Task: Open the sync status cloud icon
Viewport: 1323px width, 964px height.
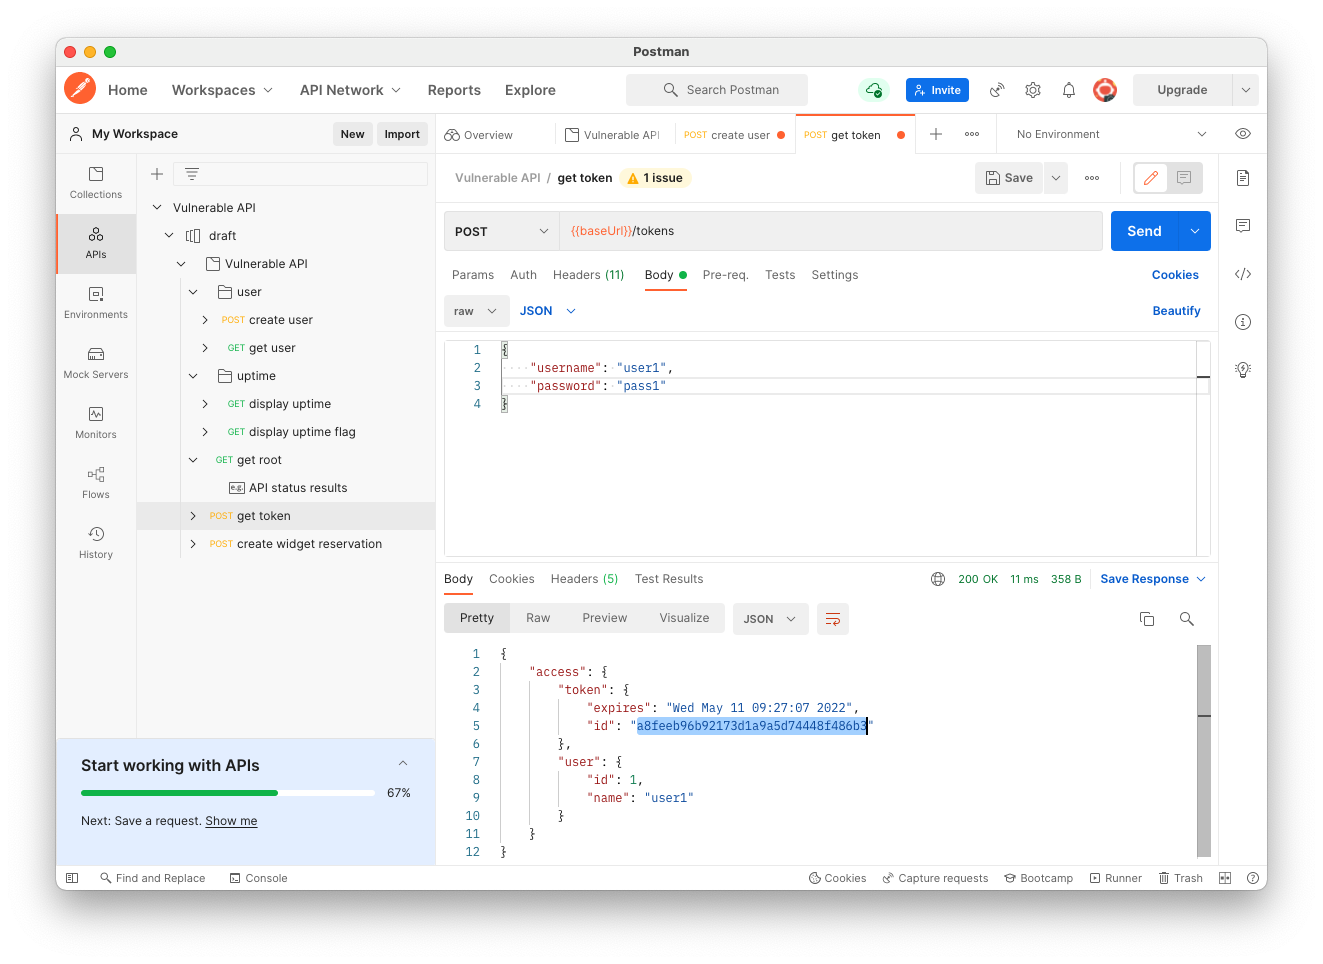Action: click(x=874, y=90)
